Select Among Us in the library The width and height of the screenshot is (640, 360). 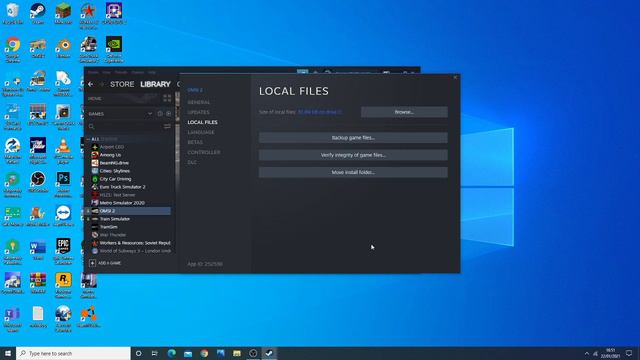tap(110, 155)
